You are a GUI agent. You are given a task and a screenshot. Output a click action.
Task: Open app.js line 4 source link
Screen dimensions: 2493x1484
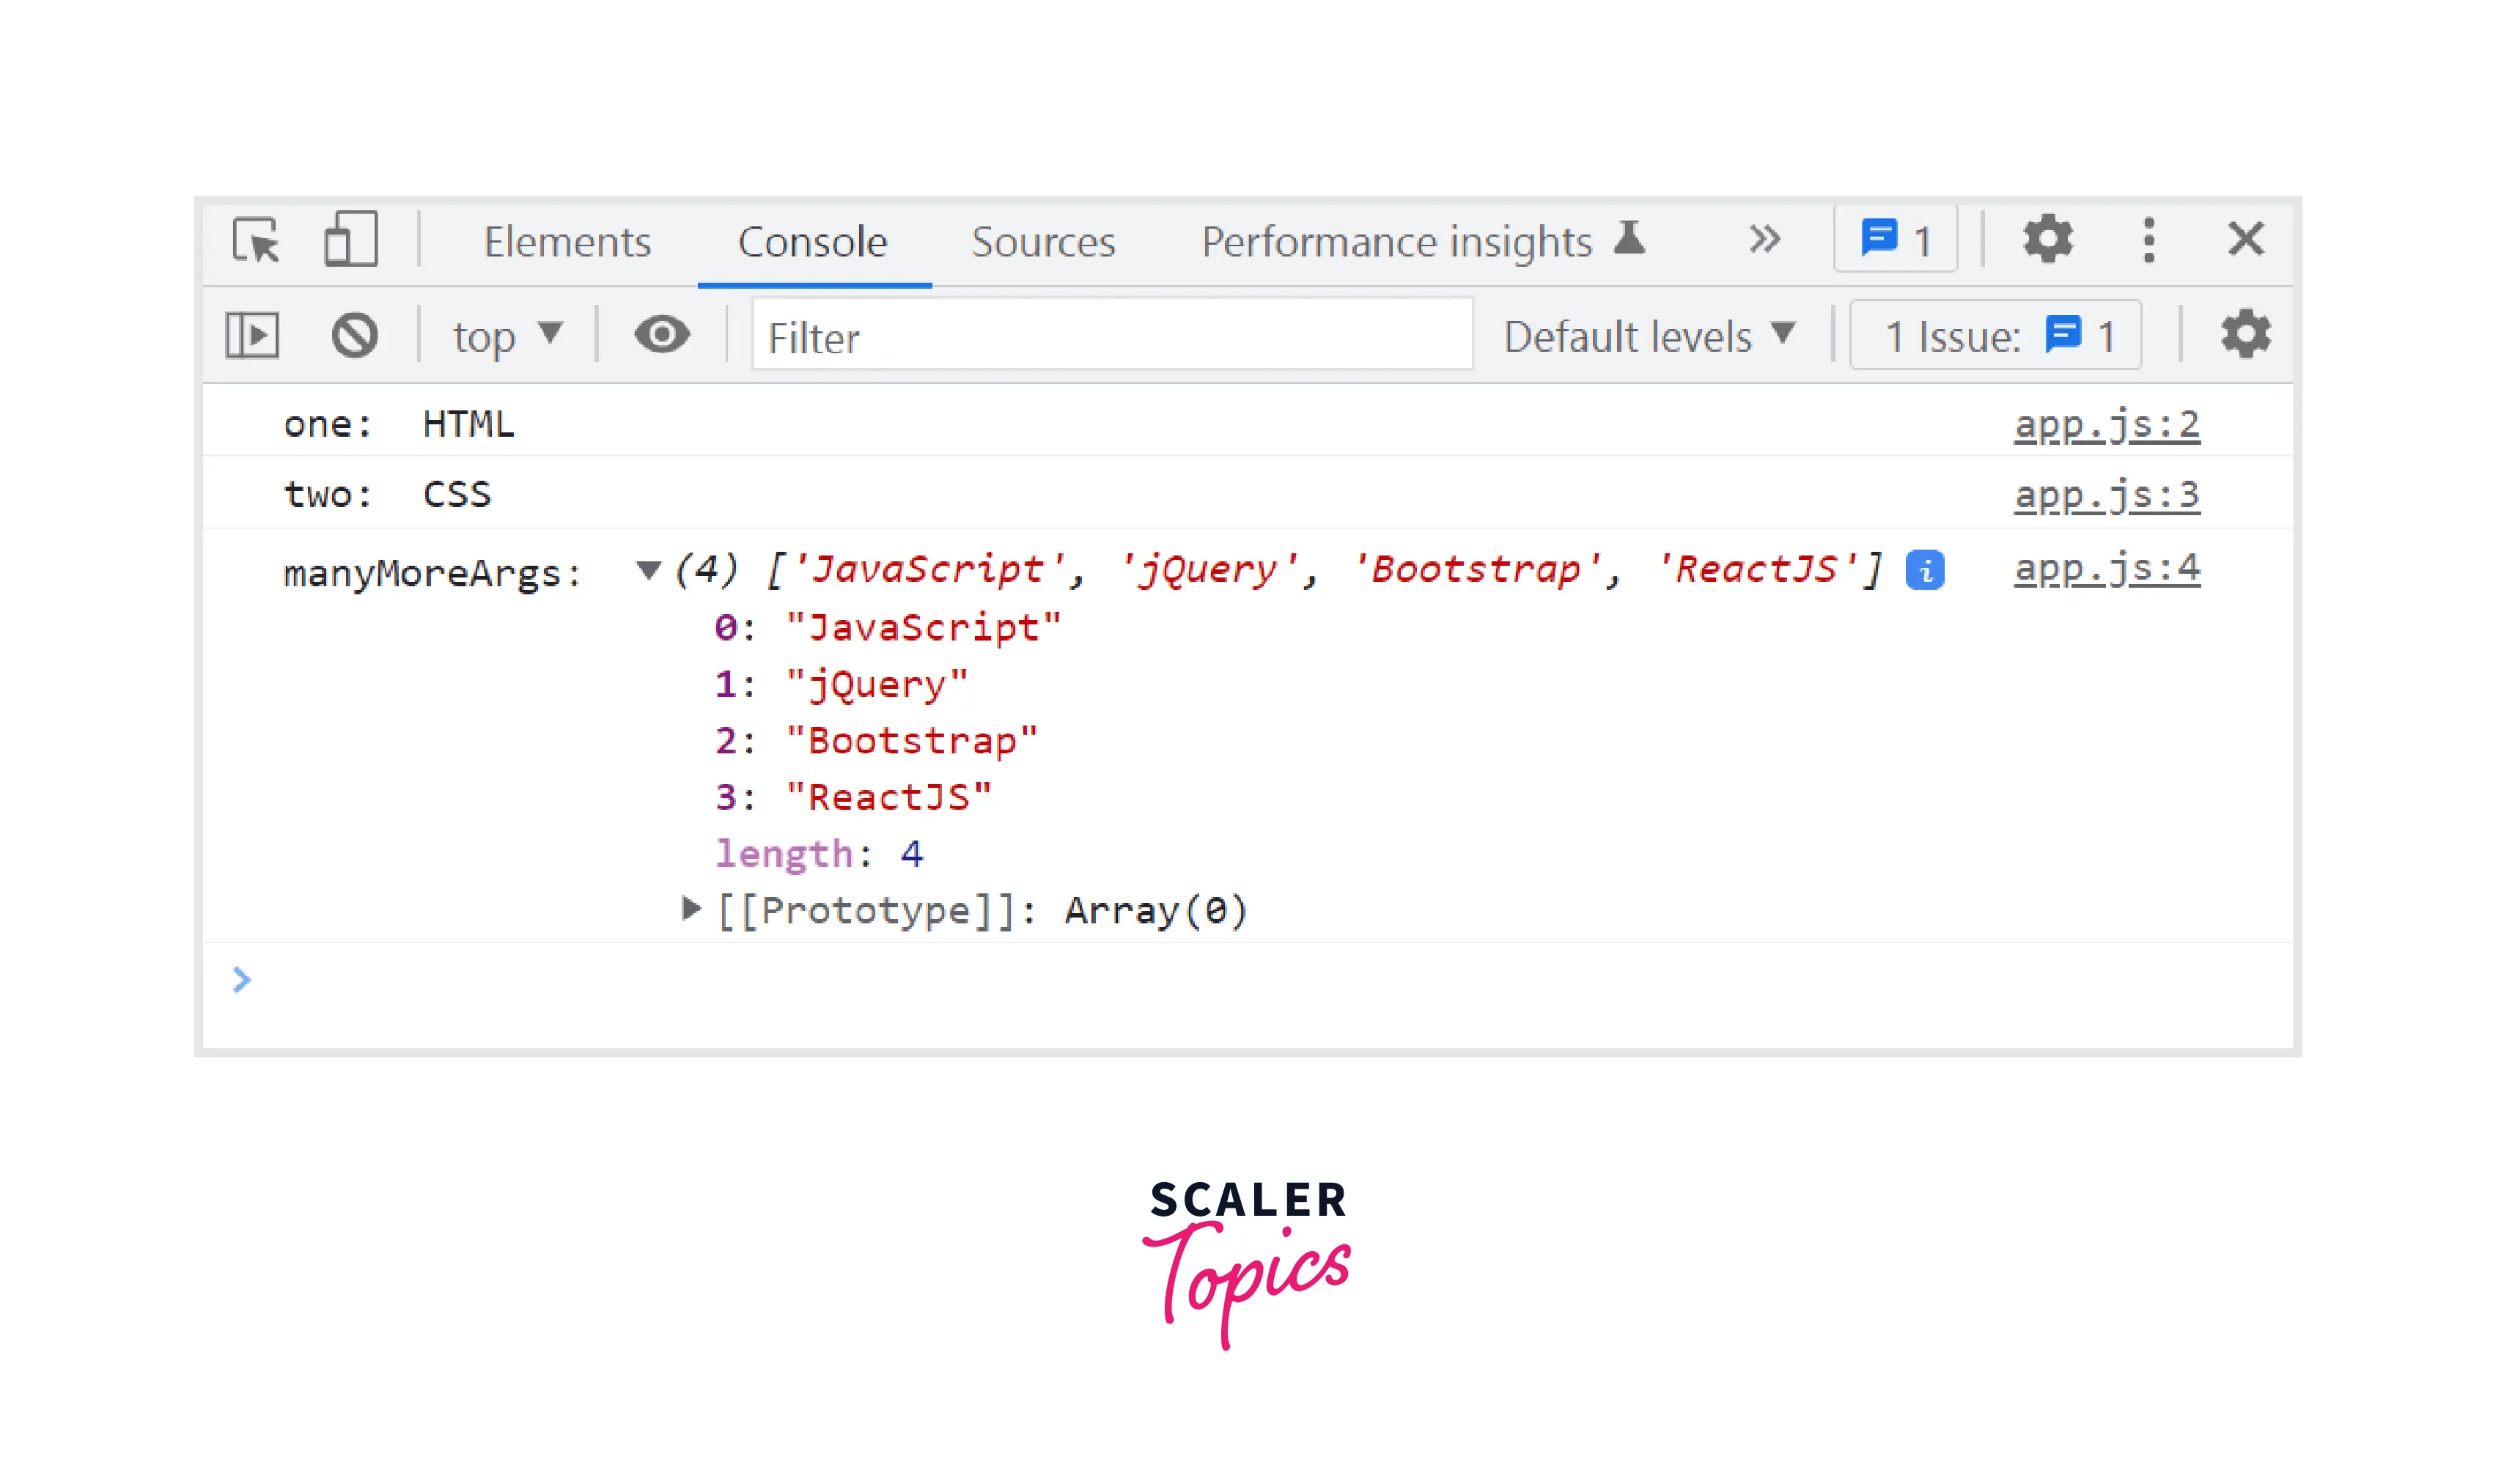pos(2105,569)
